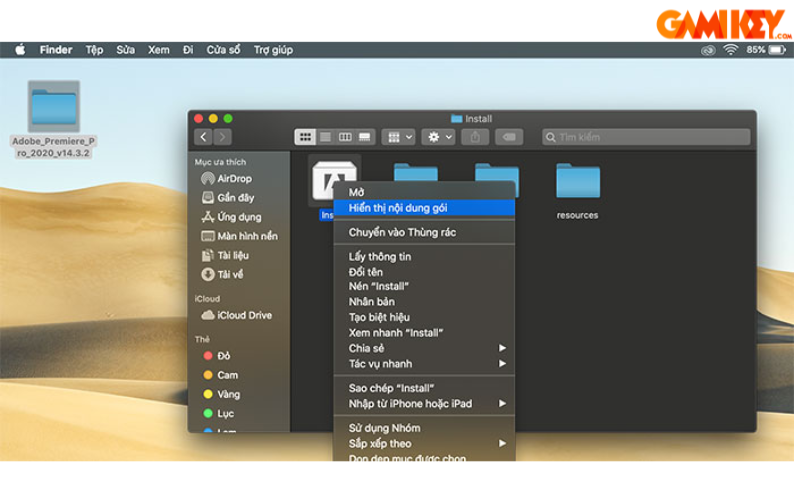This screenshot has width=800, height=500.
Task: Open the Trợ giúp menu
Action: [273, 50]
